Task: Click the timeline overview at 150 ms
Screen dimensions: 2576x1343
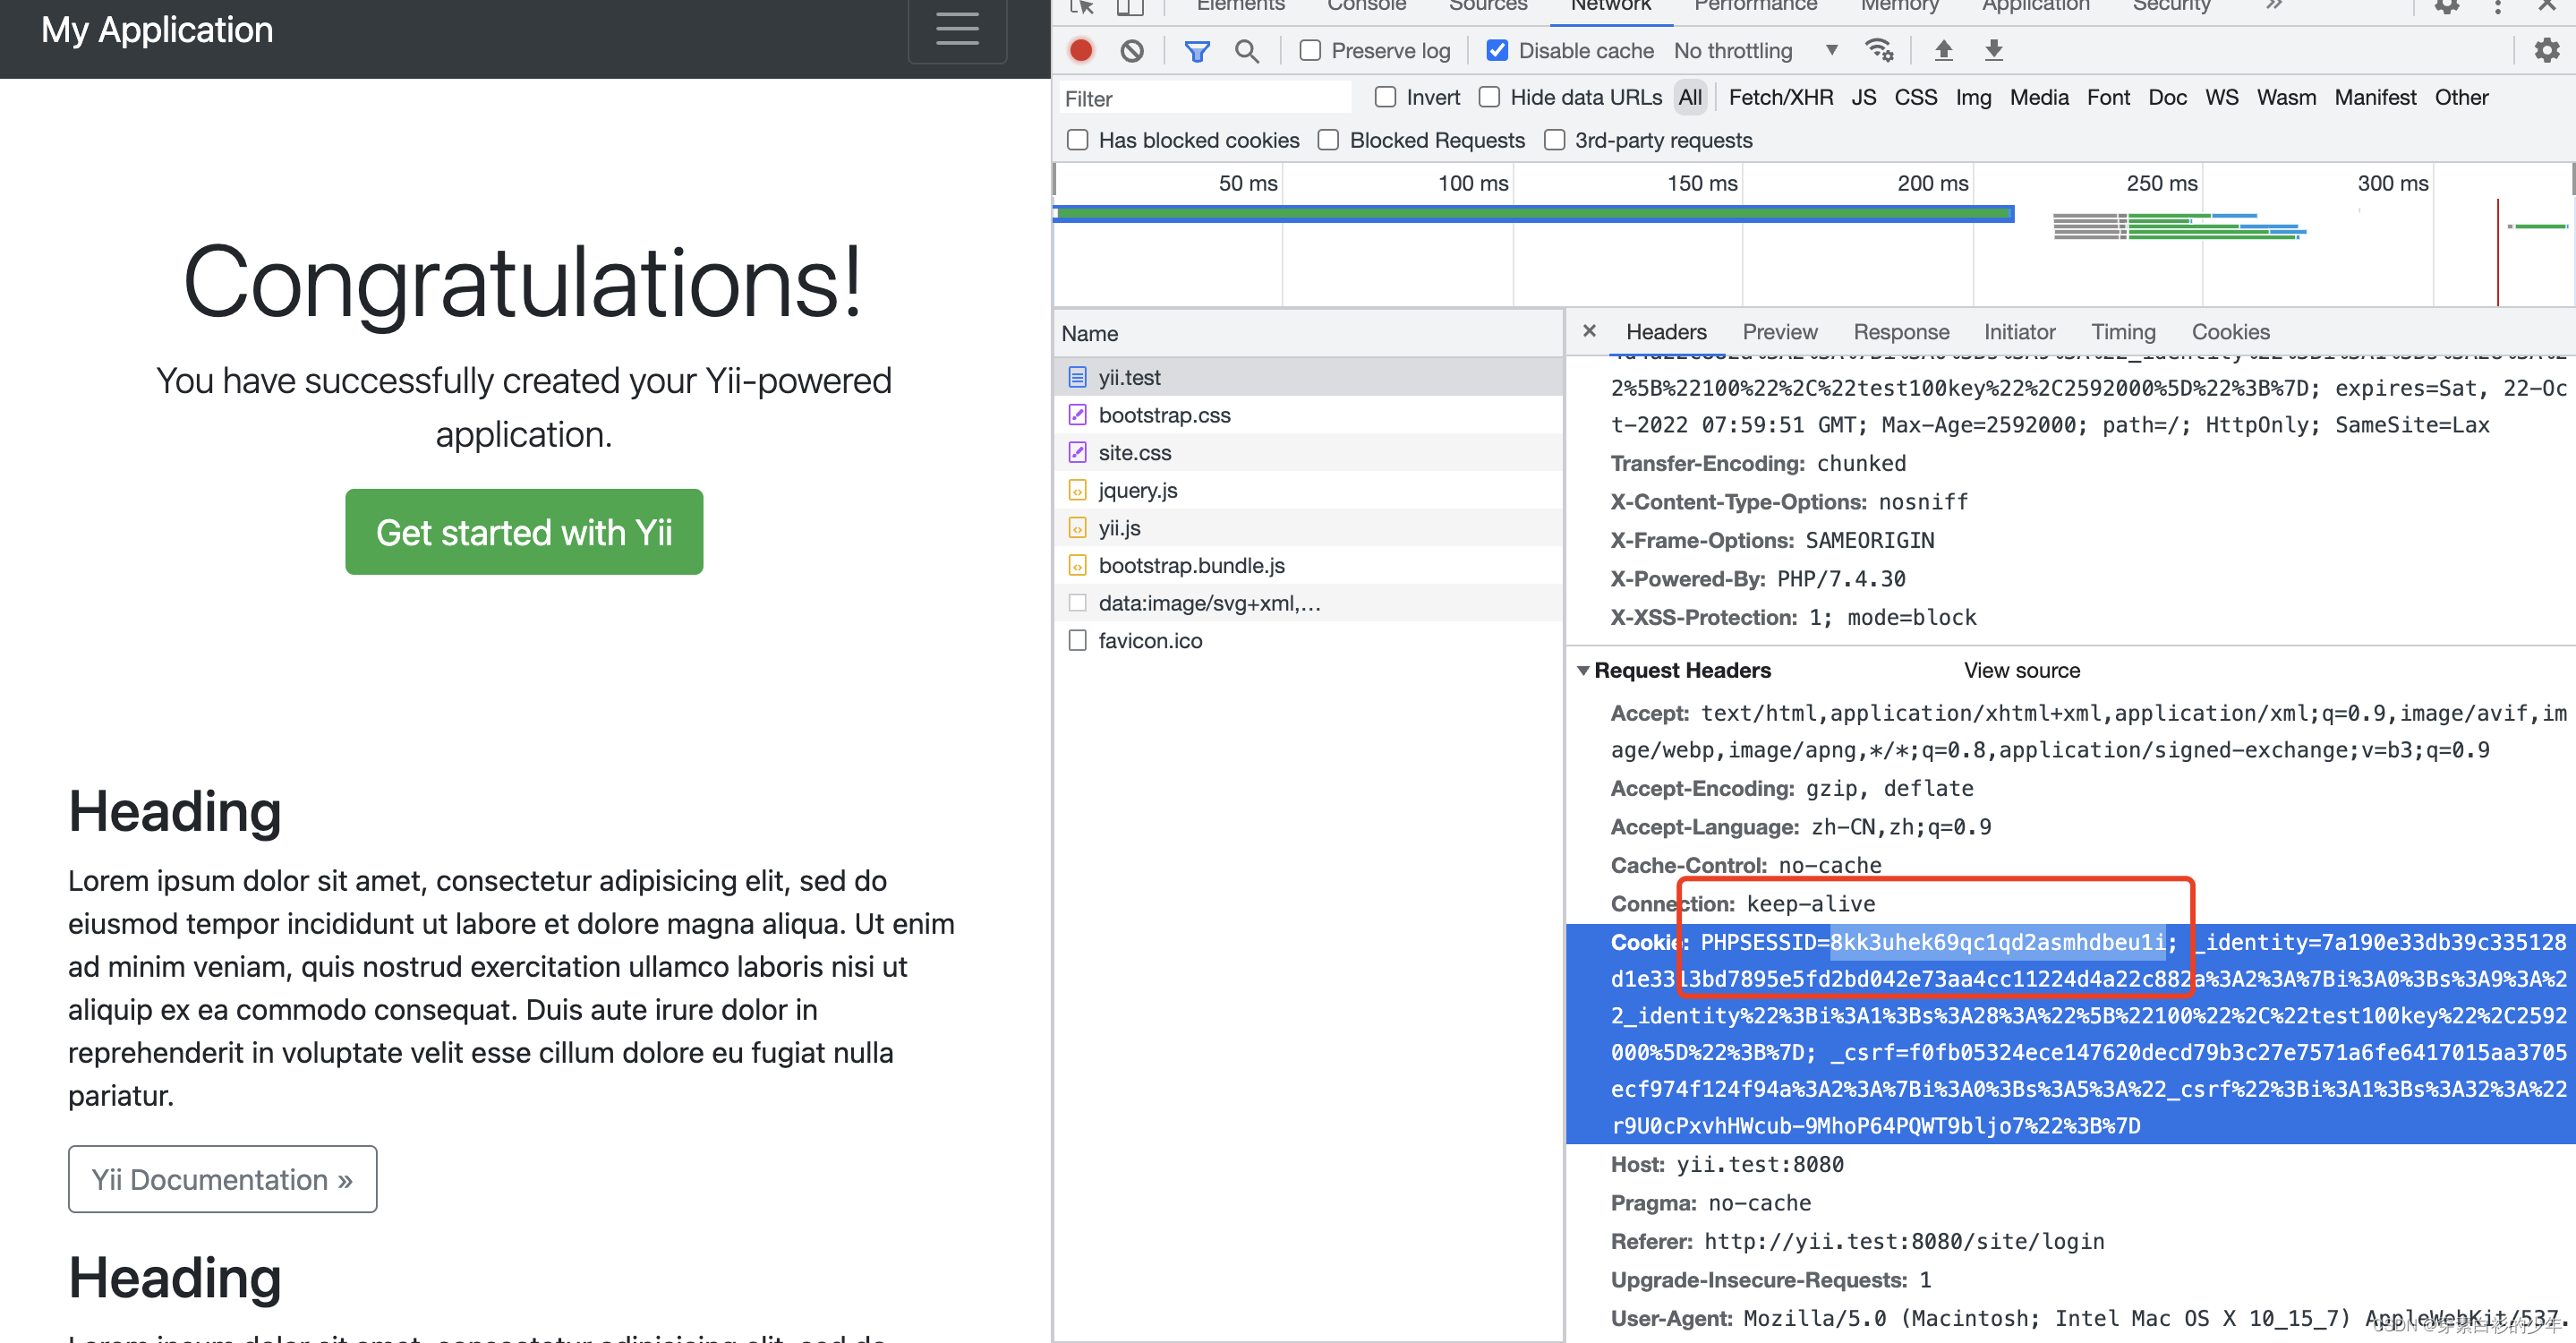Action: [1702, 183]
